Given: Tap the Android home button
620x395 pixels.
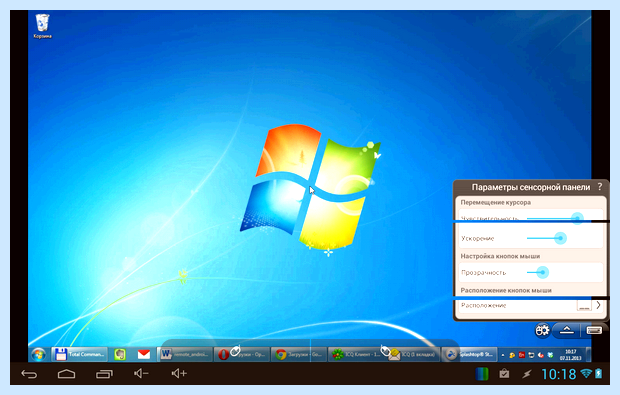Looking at the screenshot, I should click(x=66, y=373).
